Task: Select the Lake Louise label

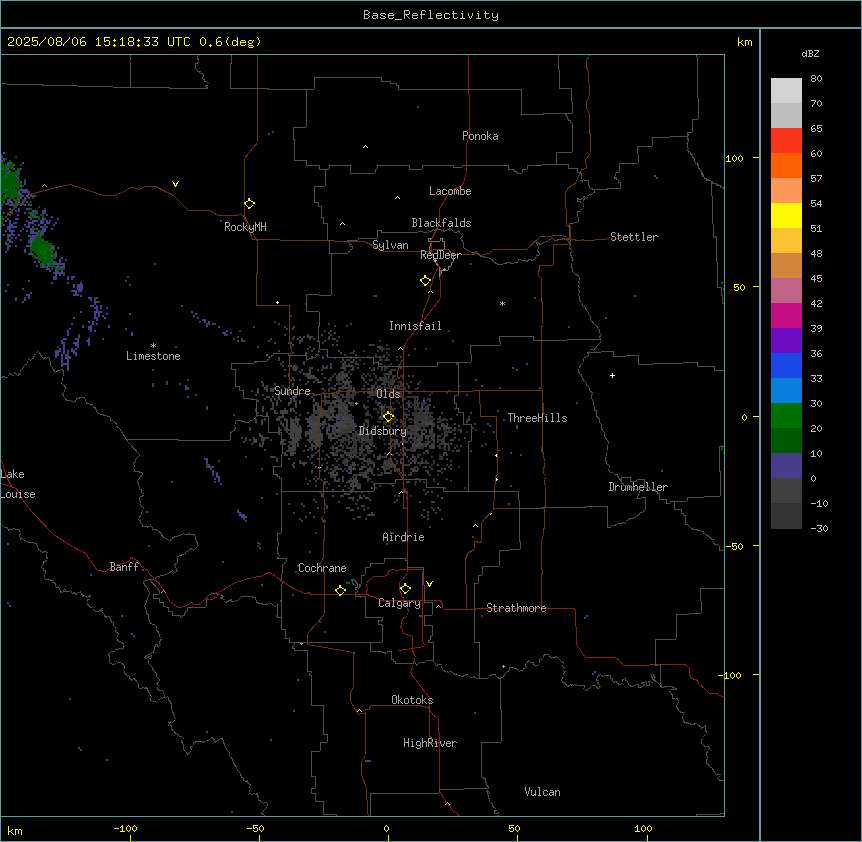Action: click(x=18, y=484)
